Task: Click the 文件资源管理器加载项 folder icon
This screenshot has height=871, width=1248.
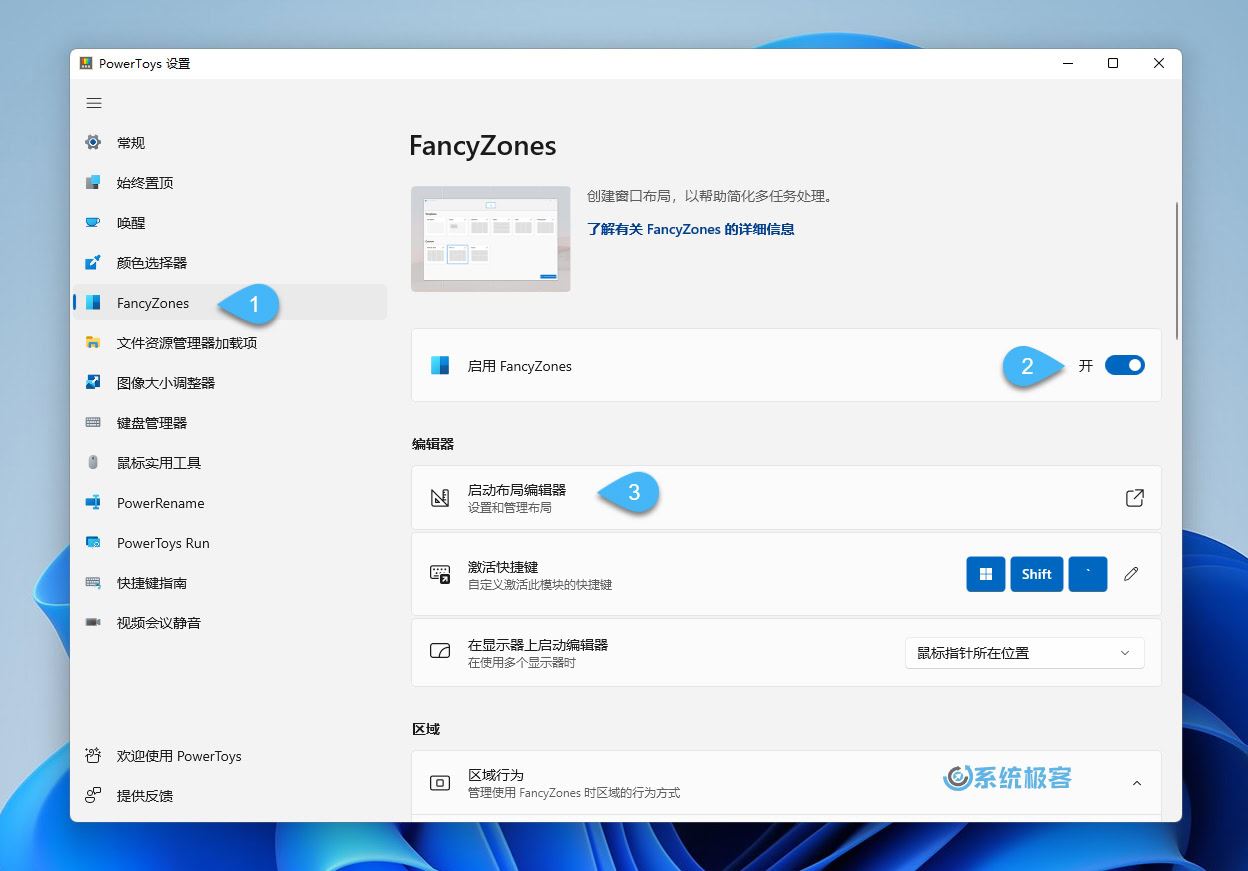Action: (93, 343)
